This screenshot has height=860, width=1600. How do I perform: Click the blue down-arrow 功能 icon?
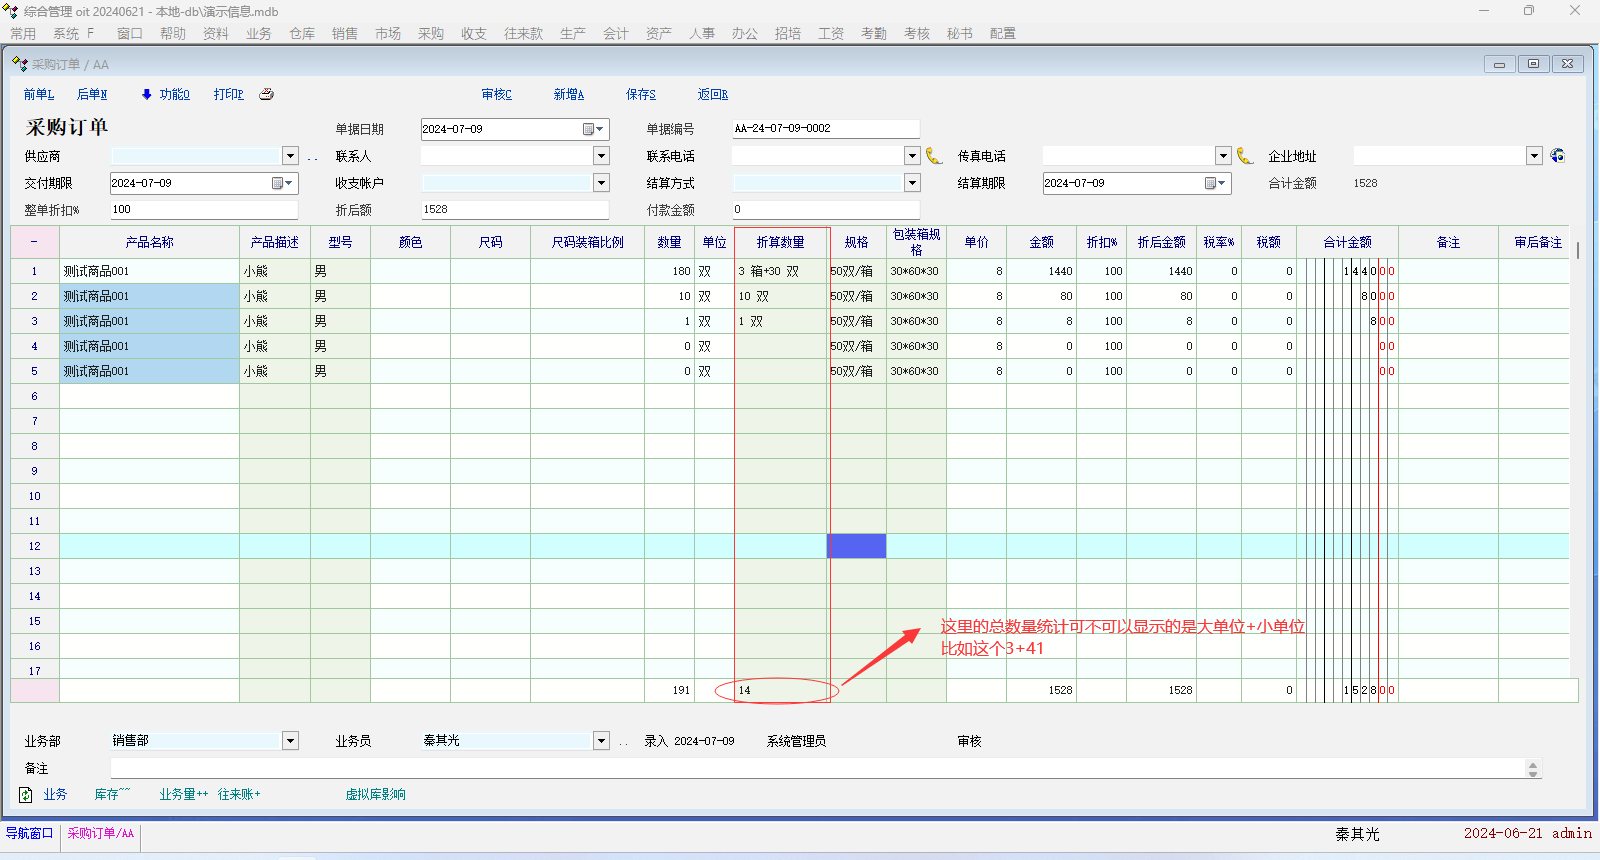tap(146, 94)
